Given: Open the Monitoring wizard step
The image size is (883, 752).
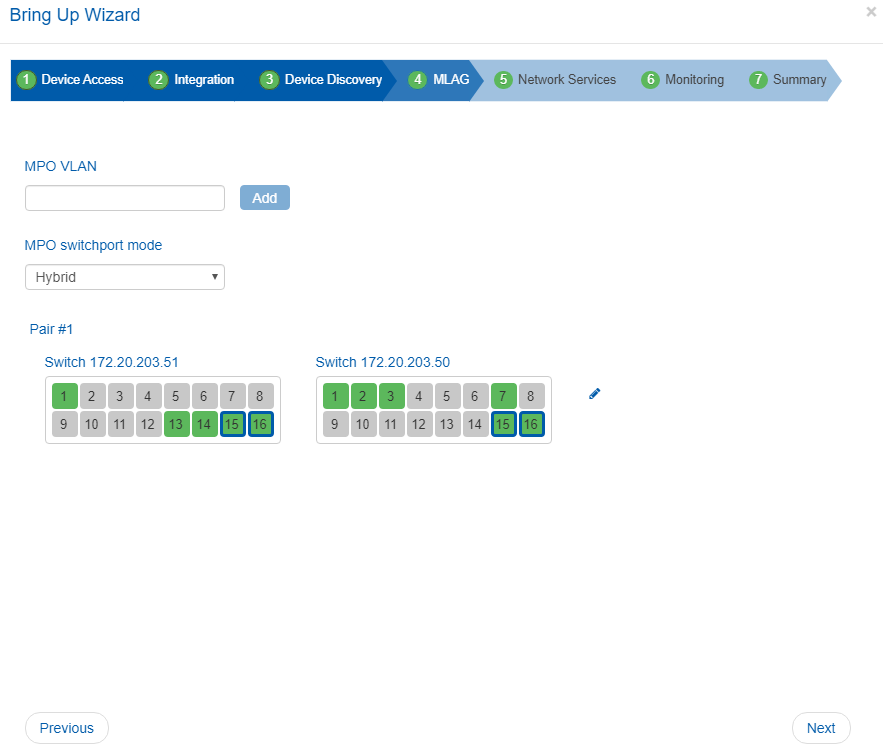Looking at the screenshot, I should click(x=683, y=80).
